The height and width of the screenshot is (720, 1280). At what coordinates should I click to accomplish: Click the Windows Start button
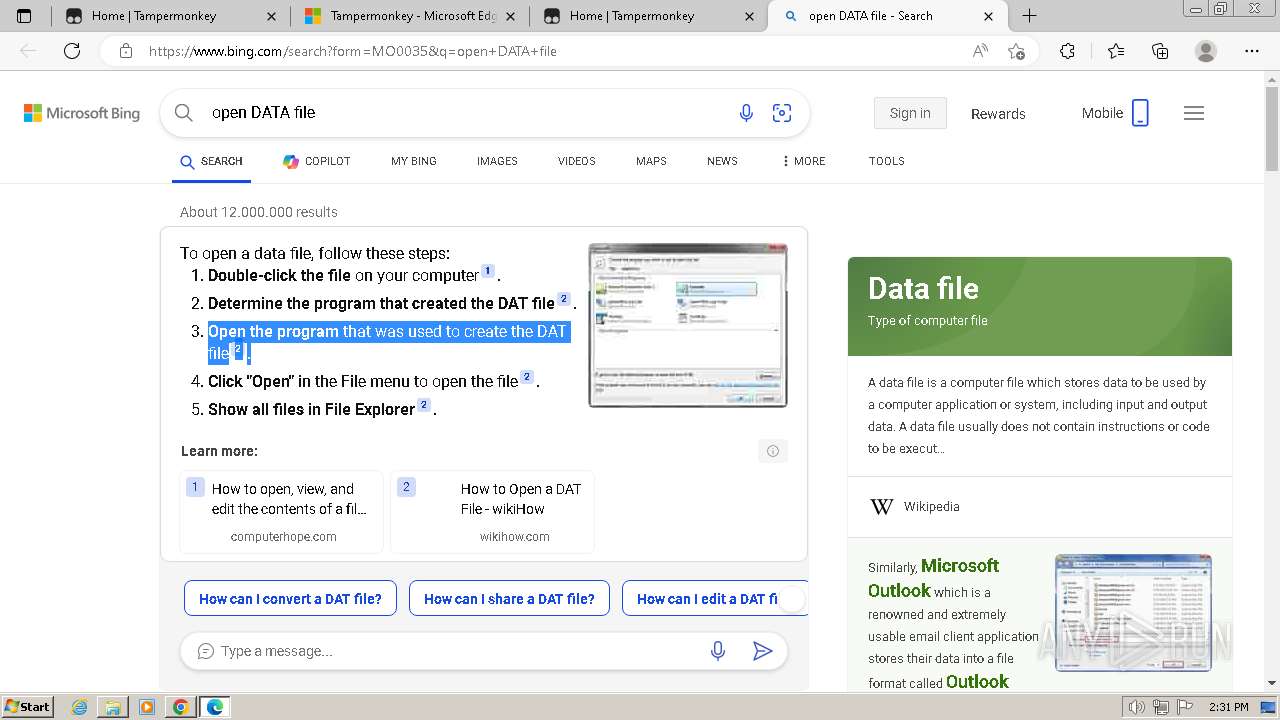(28, 707)
